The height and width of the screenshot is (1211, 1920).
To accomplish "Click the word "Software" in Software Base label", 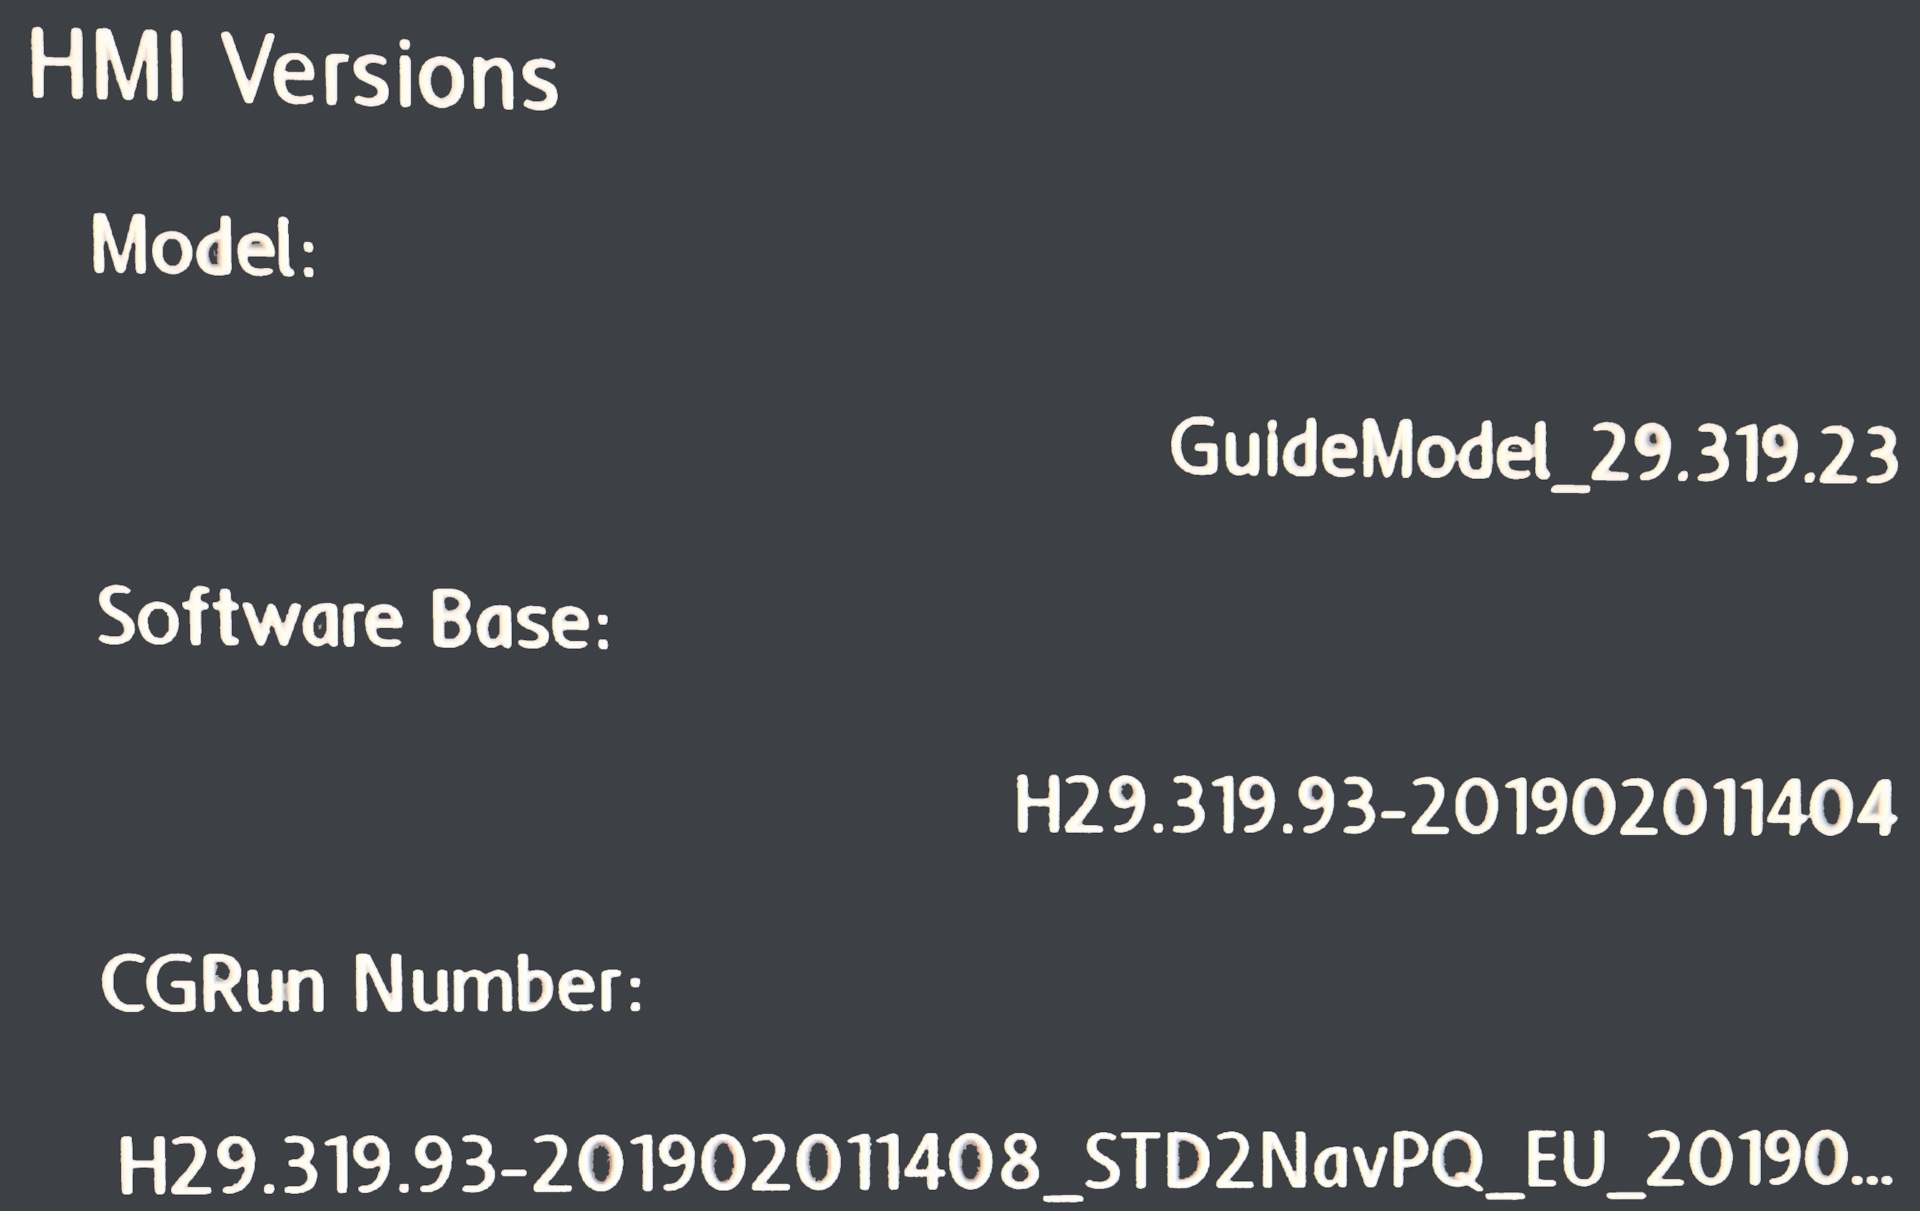I will [x=250, y=618].
